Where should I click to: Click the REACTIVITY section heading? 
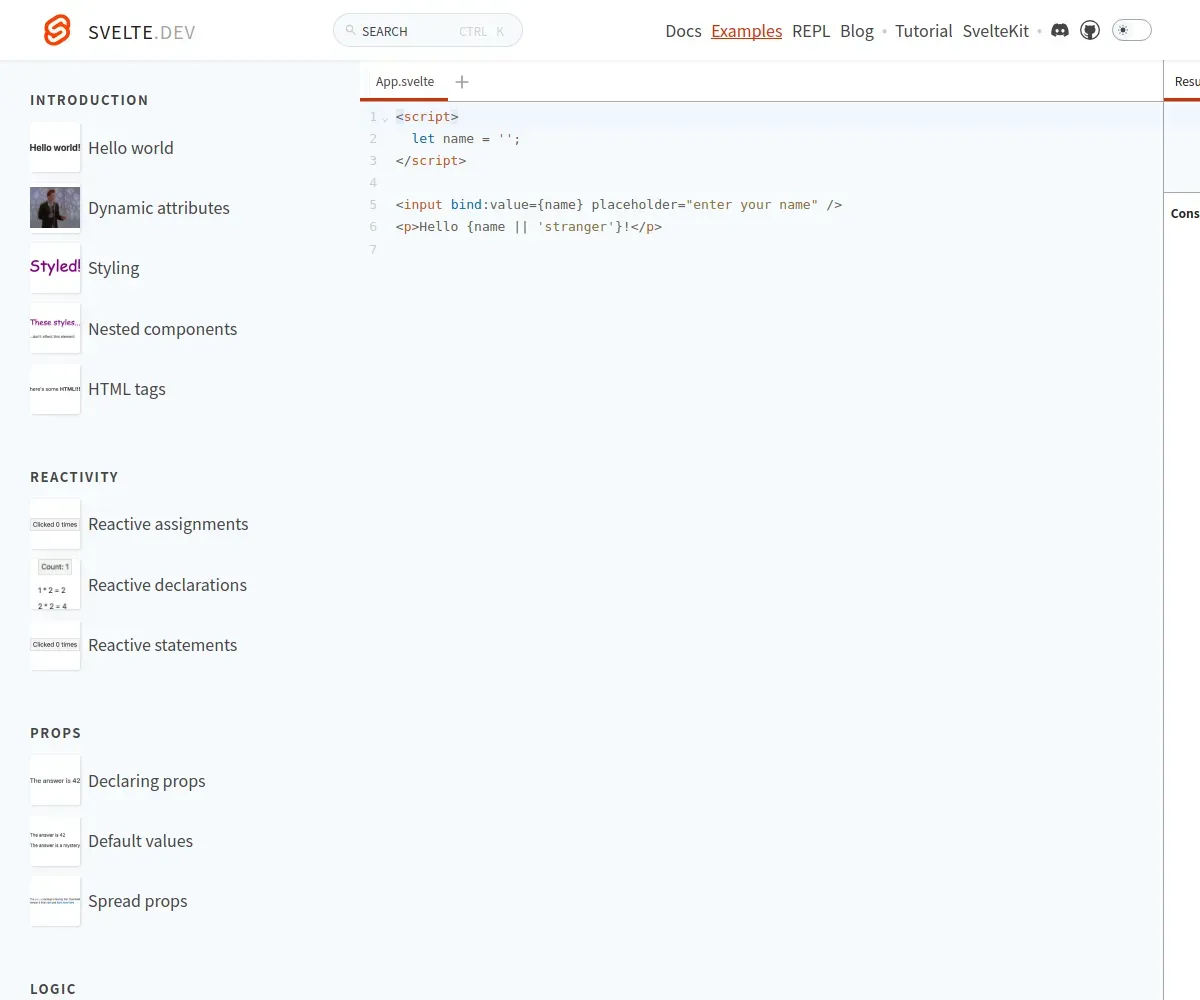74,477
